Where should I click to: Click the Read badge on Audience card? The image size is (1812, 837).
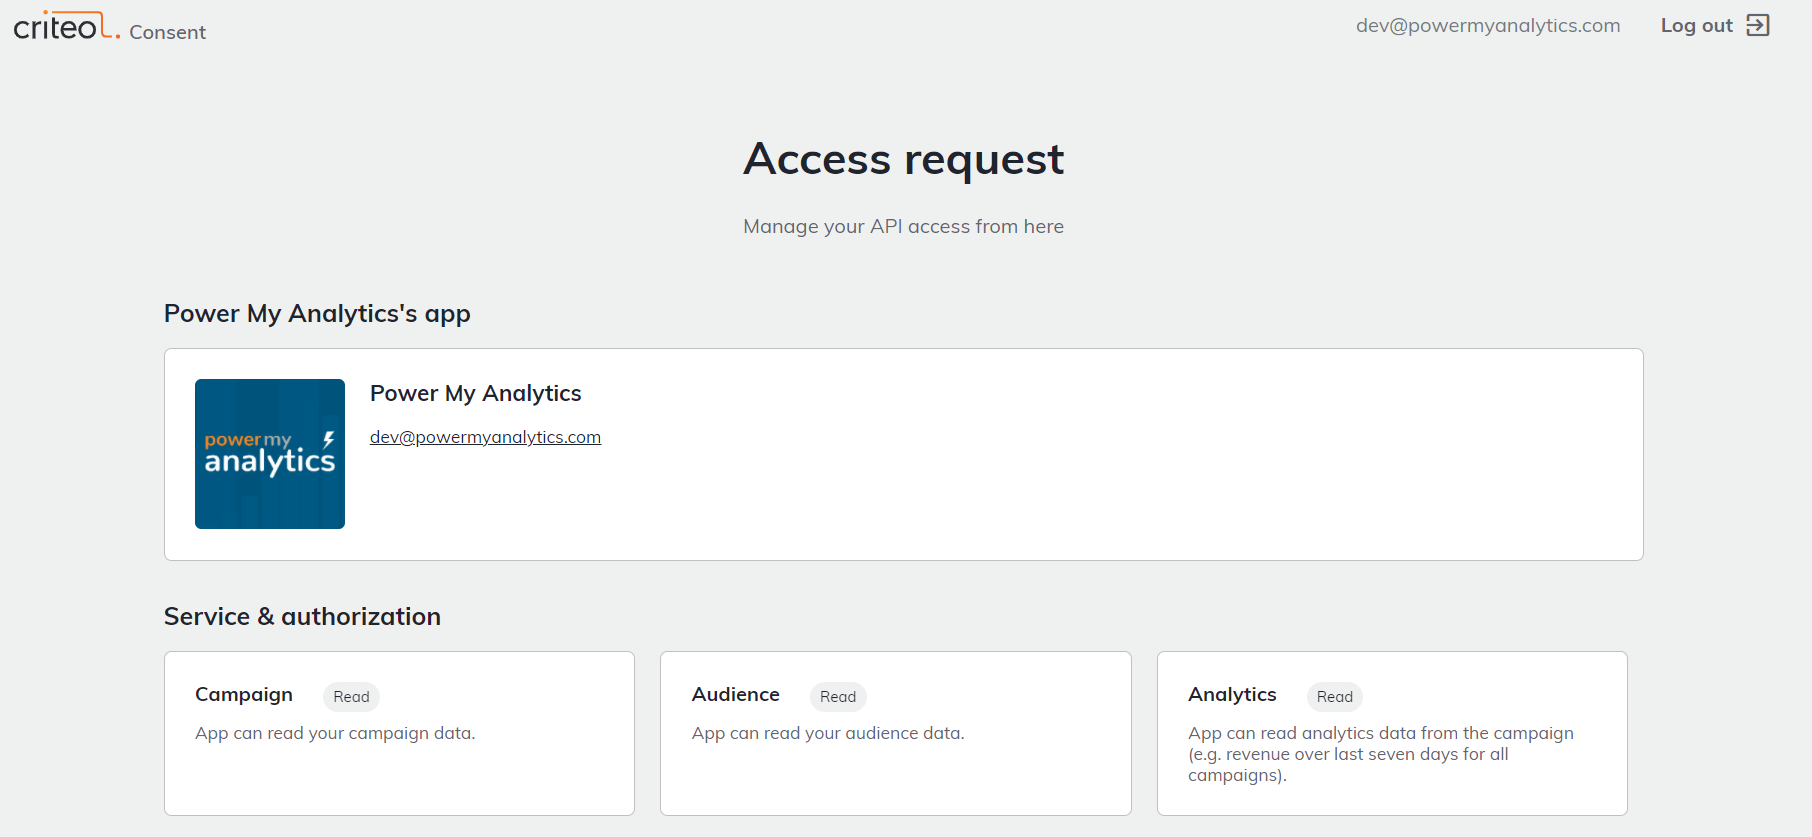click(838, 697)
